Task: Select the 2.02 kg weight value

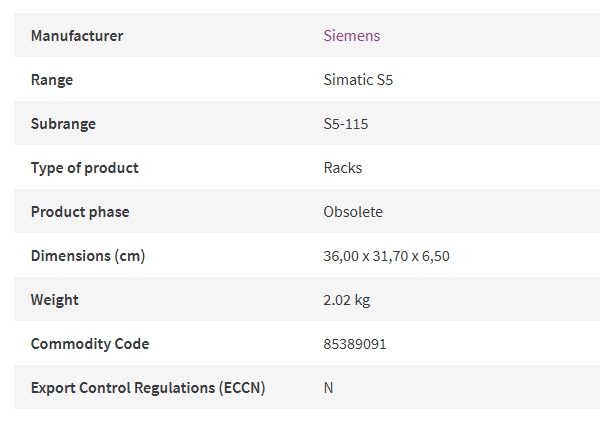Action: [347, 300]
